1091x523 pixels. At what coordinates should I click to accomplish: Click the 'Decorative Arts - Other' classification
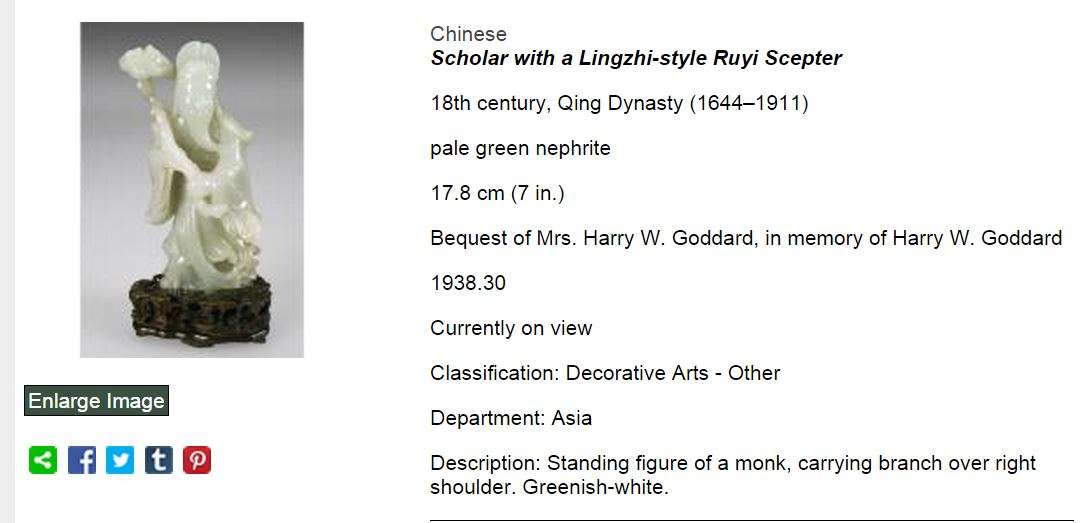673,373
